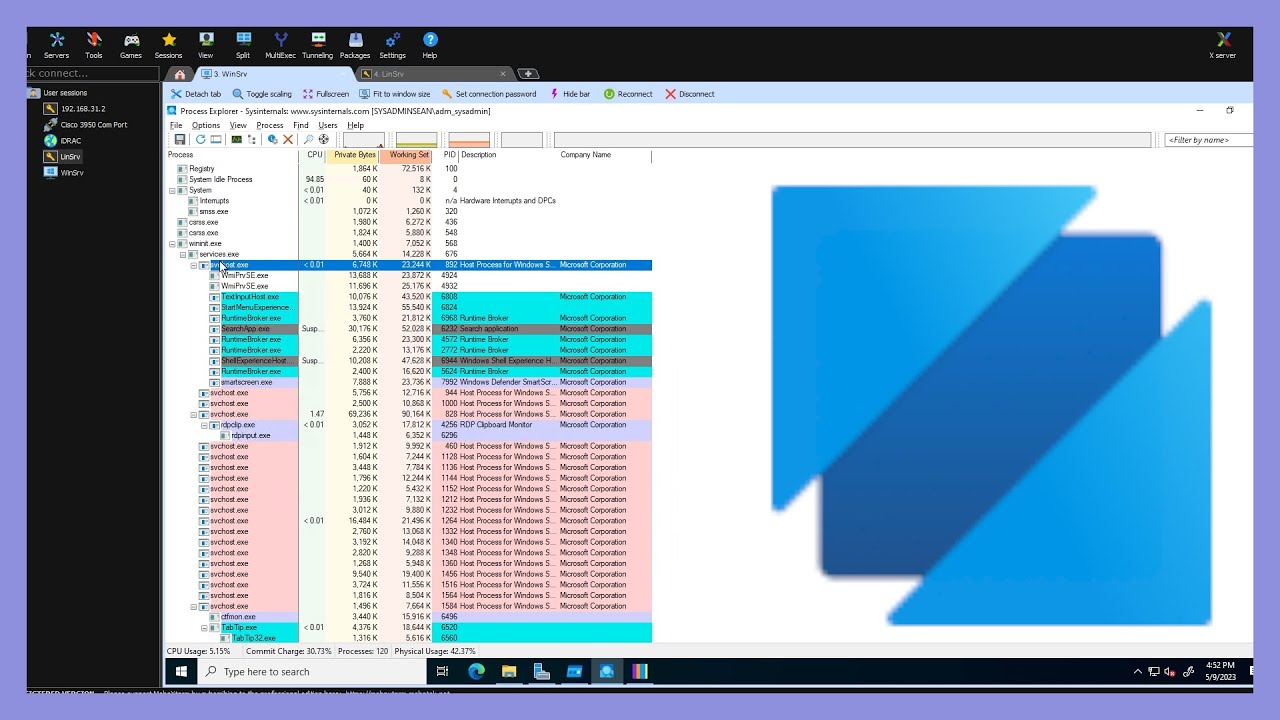Open the CPU usage mini graph
The image size is (1280, 720).
tap(364, 140)
